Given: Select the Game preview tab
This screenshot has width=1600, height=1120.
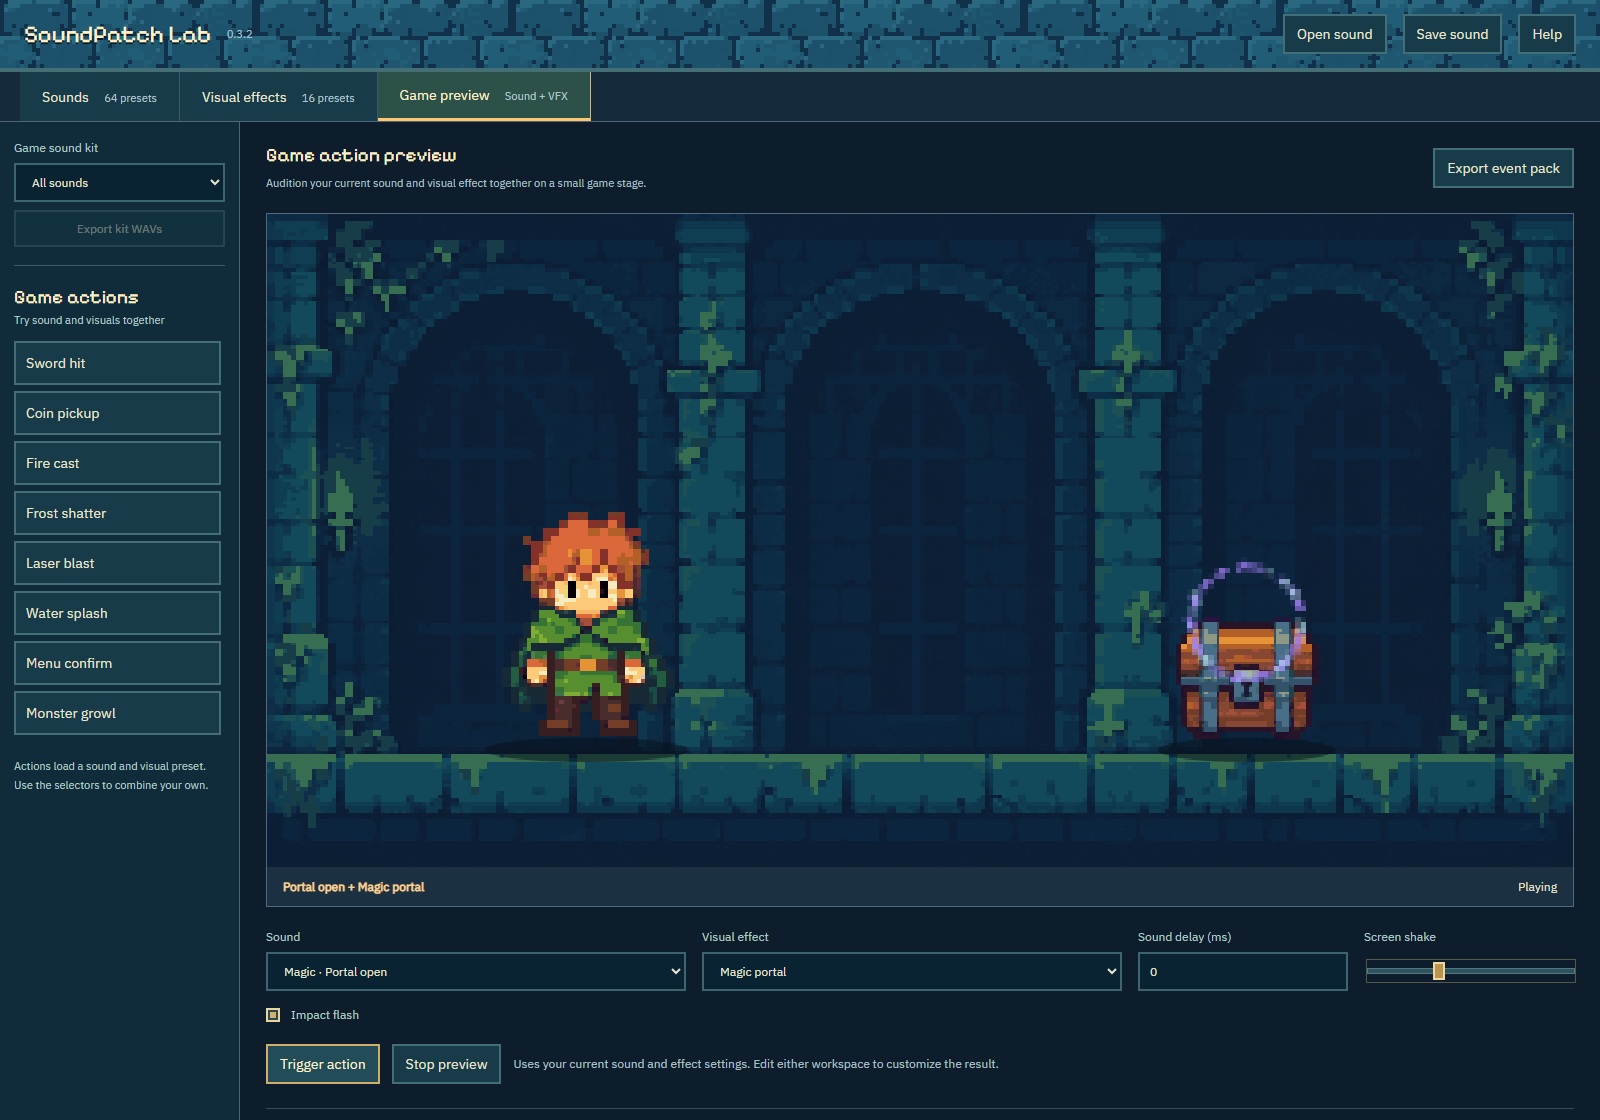Looking at the screenshot, I should point(484,96).
